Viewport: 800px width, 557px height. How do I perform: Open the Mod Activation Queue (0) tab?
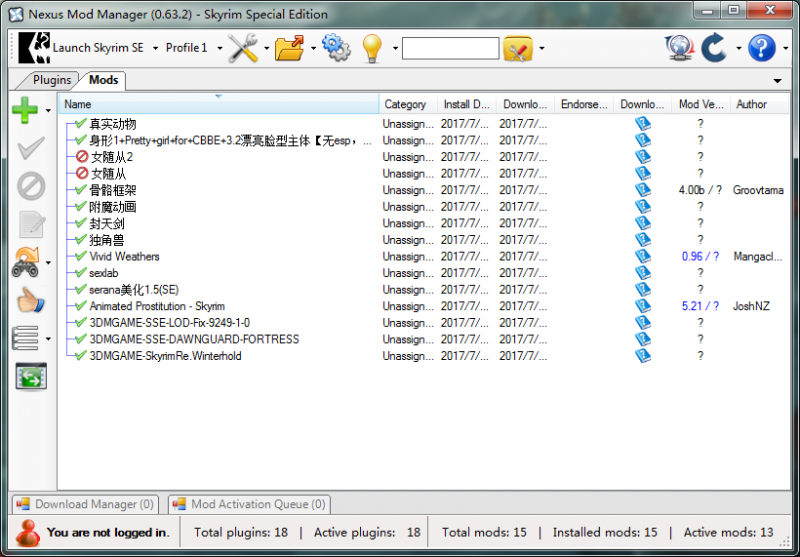[249, 504]
